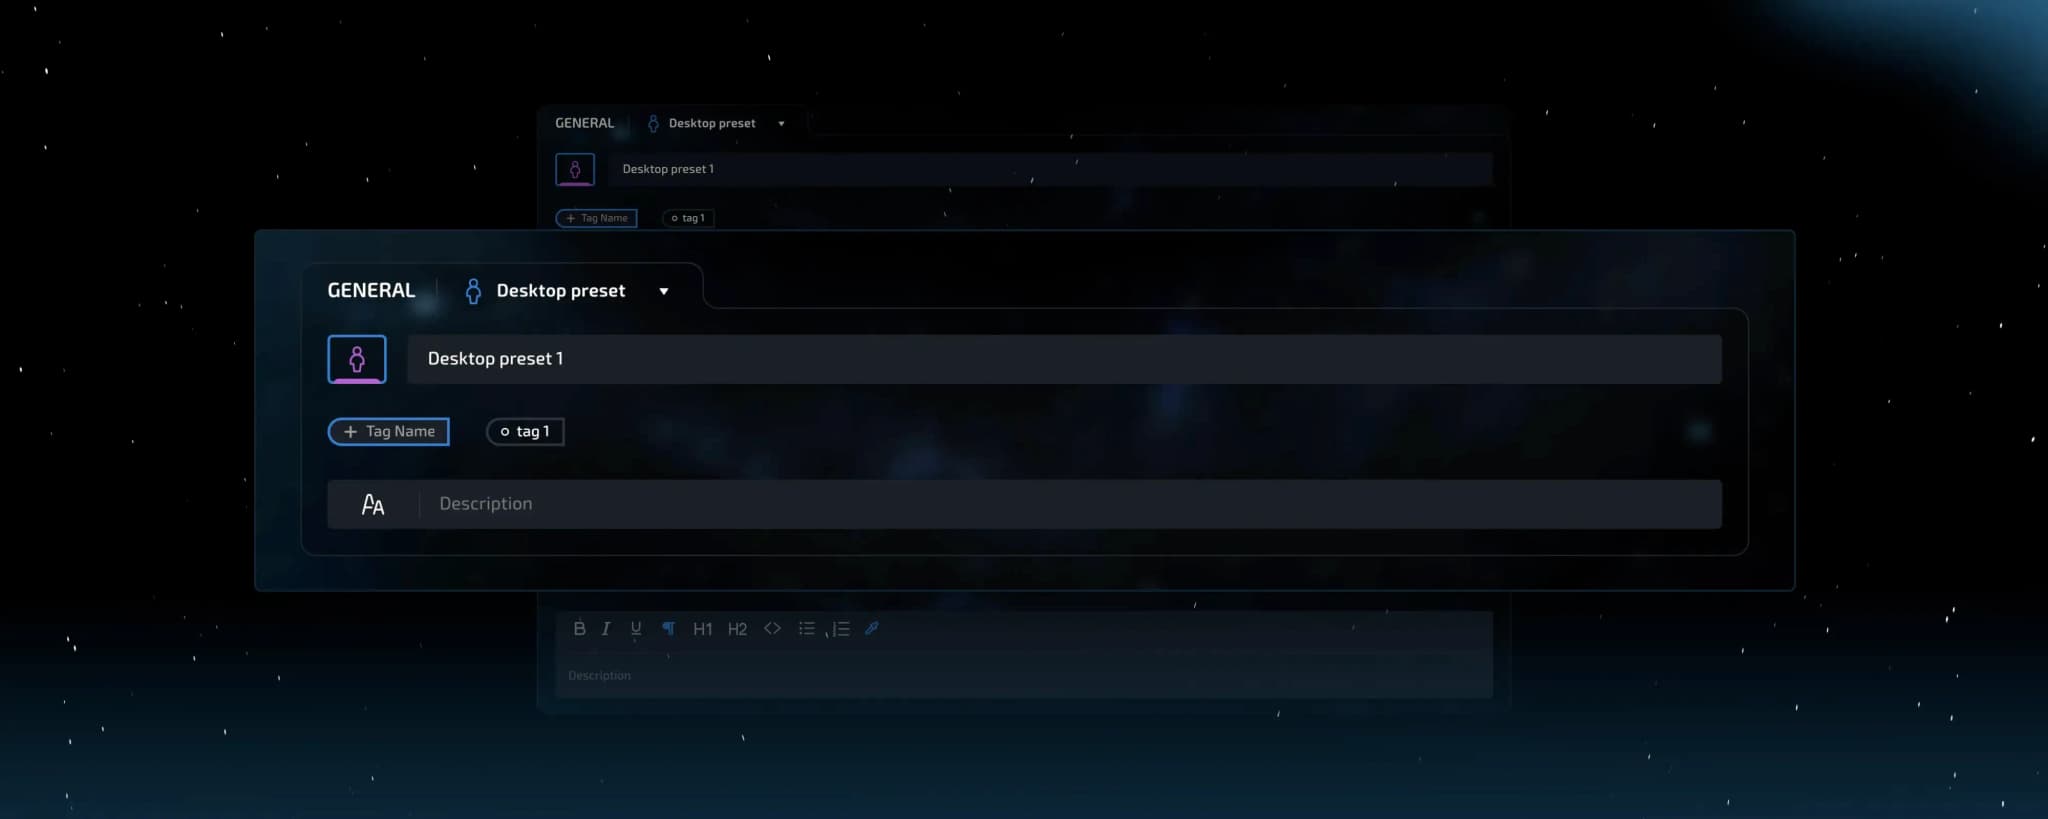Create a numbered list
This screenshot has width=2048, height=819.
(x=840, y=629)
